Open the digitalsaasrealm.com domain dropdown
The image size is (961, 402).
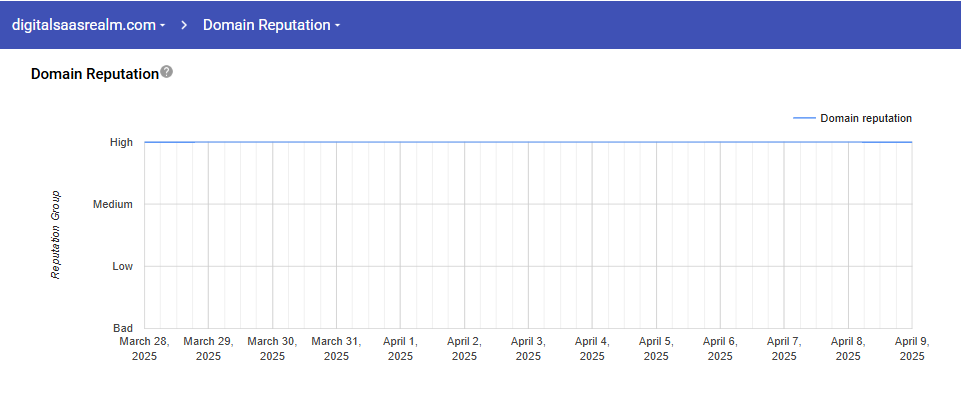tap(89, 25)
